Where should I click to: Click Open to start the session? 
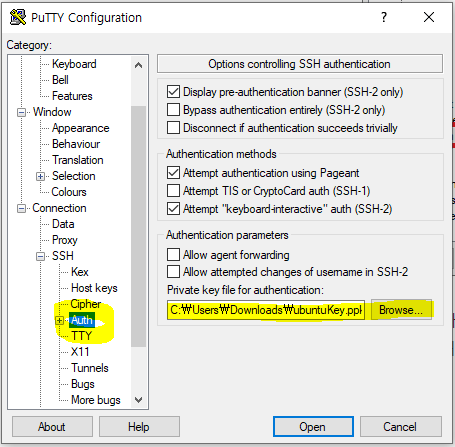click(x=313, y=427)
